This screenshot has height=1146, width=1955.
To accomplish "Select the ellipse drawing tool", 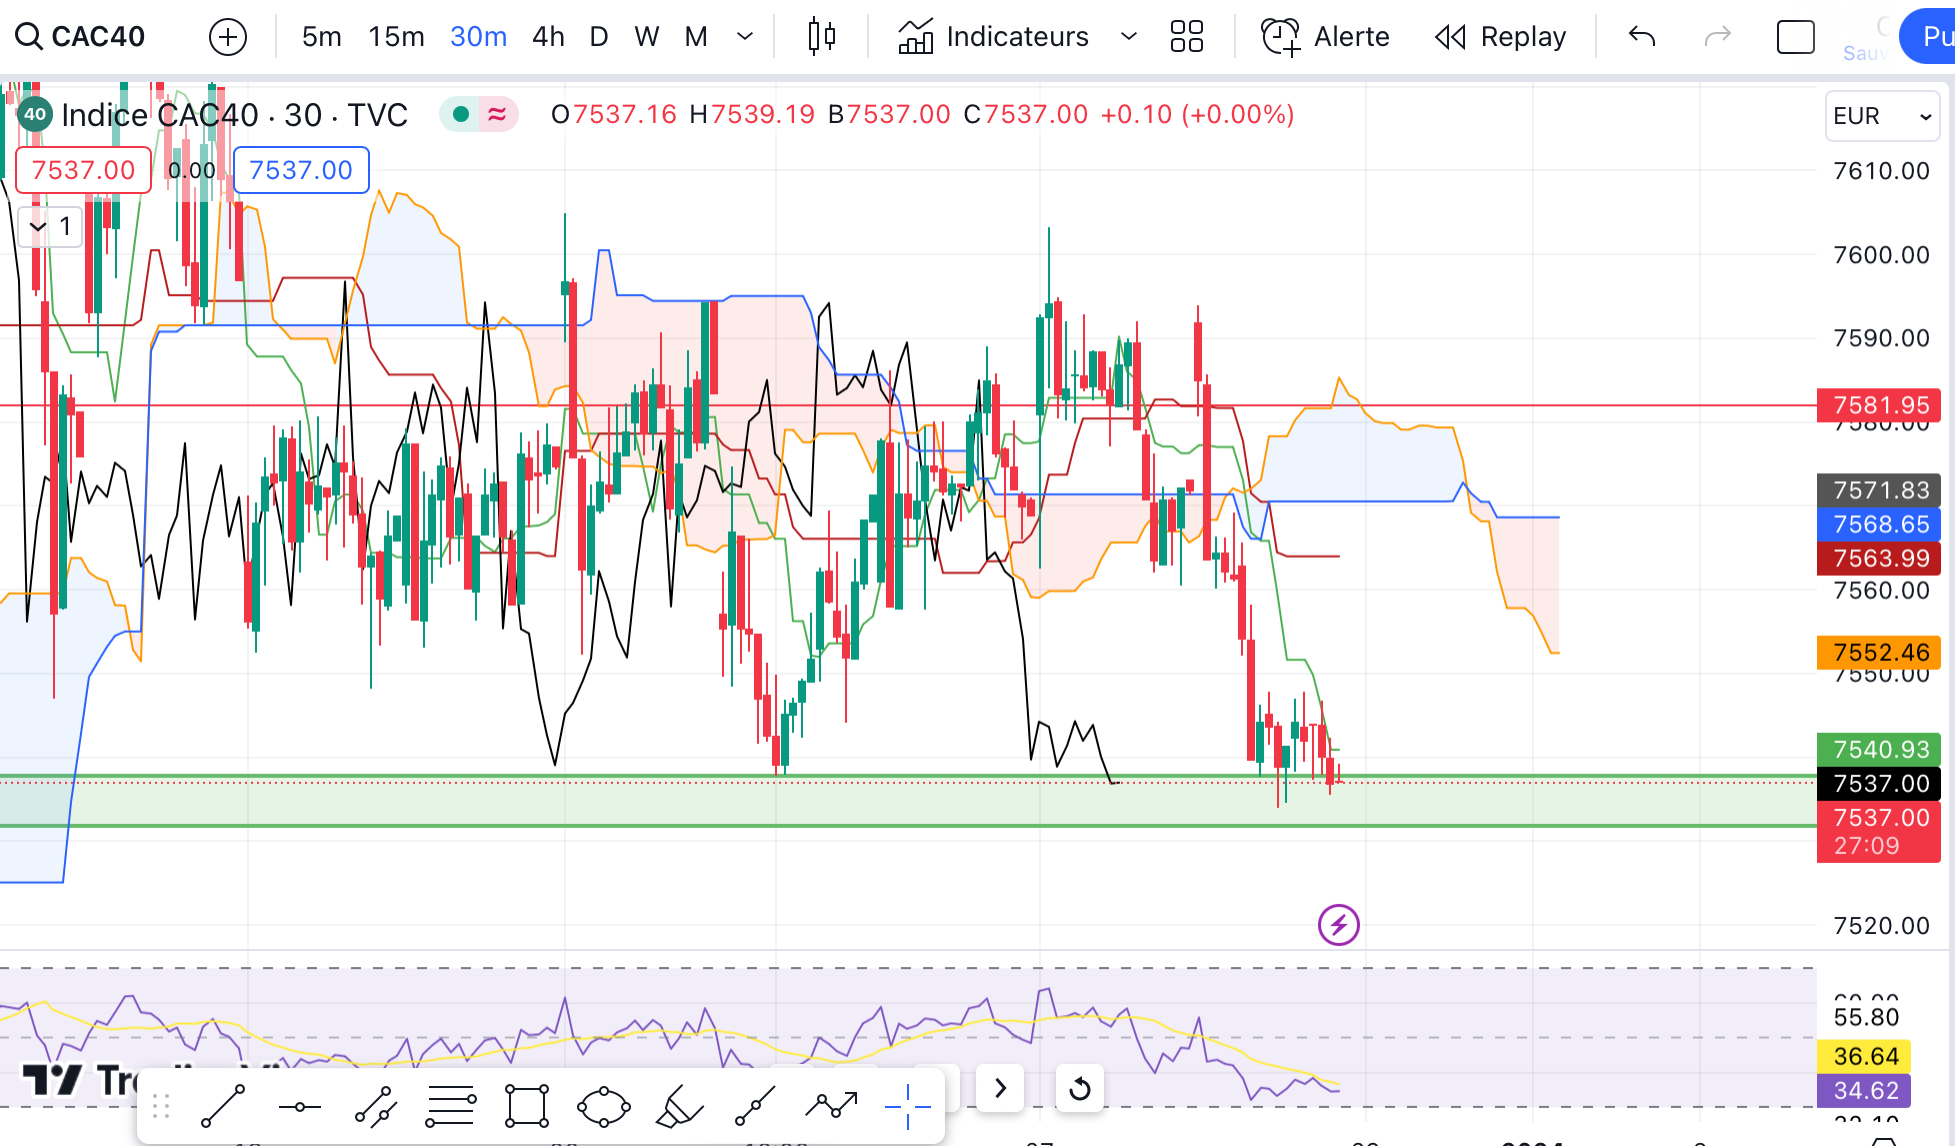I will coord(603,1107).
